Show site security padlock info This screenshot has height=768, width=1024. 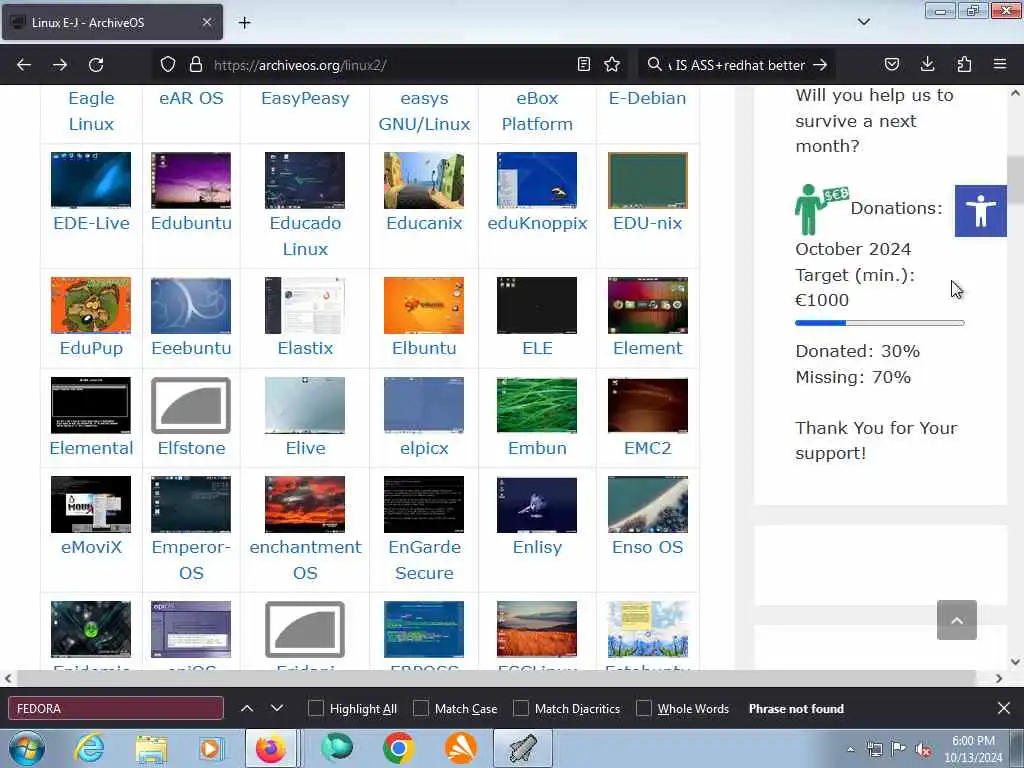coord(195,65)
